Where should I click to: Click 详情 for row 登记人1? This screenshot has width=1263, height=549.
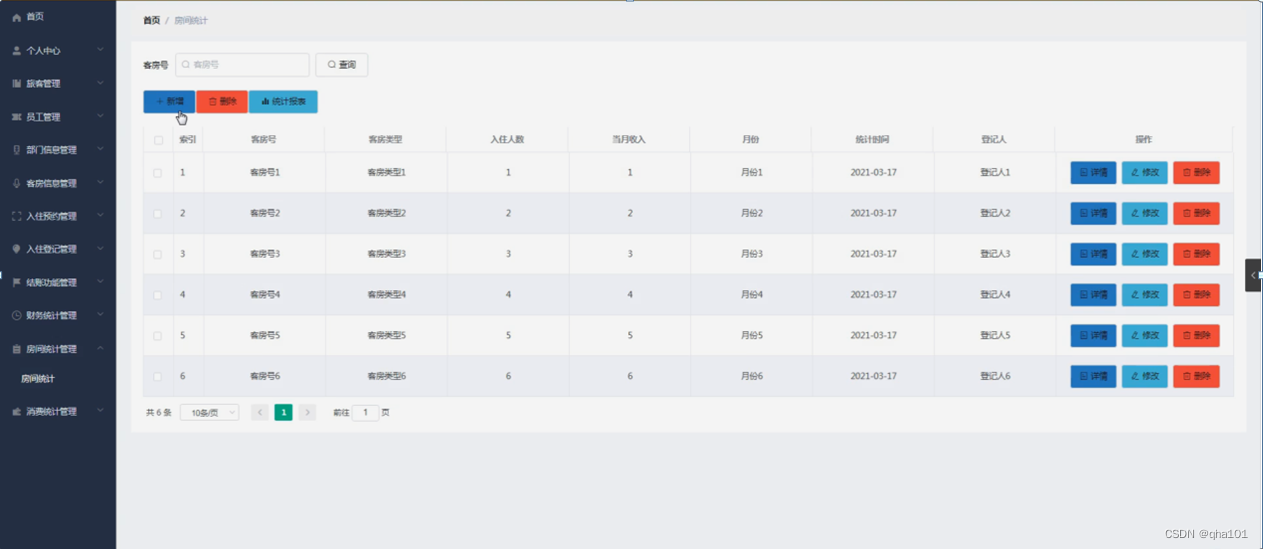click(1093, 173)
